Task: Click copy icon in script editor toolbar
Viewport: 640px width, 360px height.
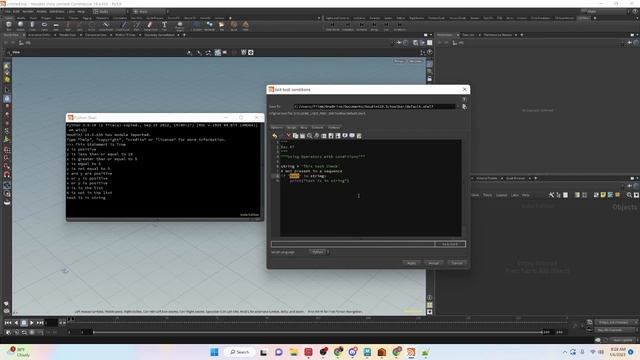Action: tap(296, 136)
